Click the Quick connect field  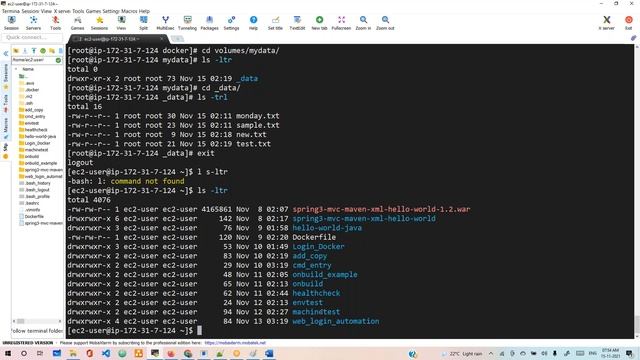click(32, 37)
